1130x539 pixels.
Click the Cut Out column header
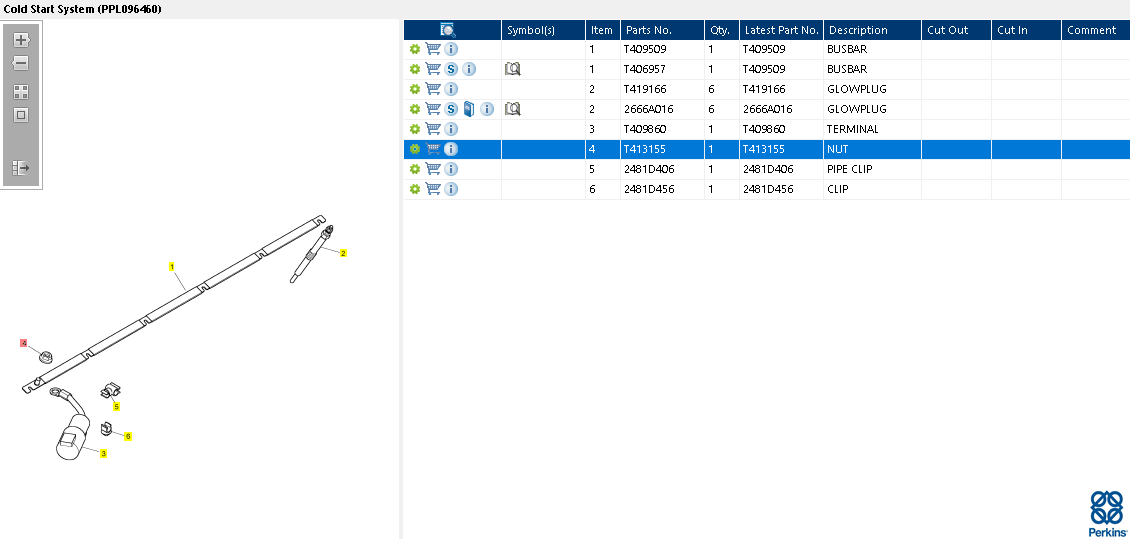click(x=957, y=30)
